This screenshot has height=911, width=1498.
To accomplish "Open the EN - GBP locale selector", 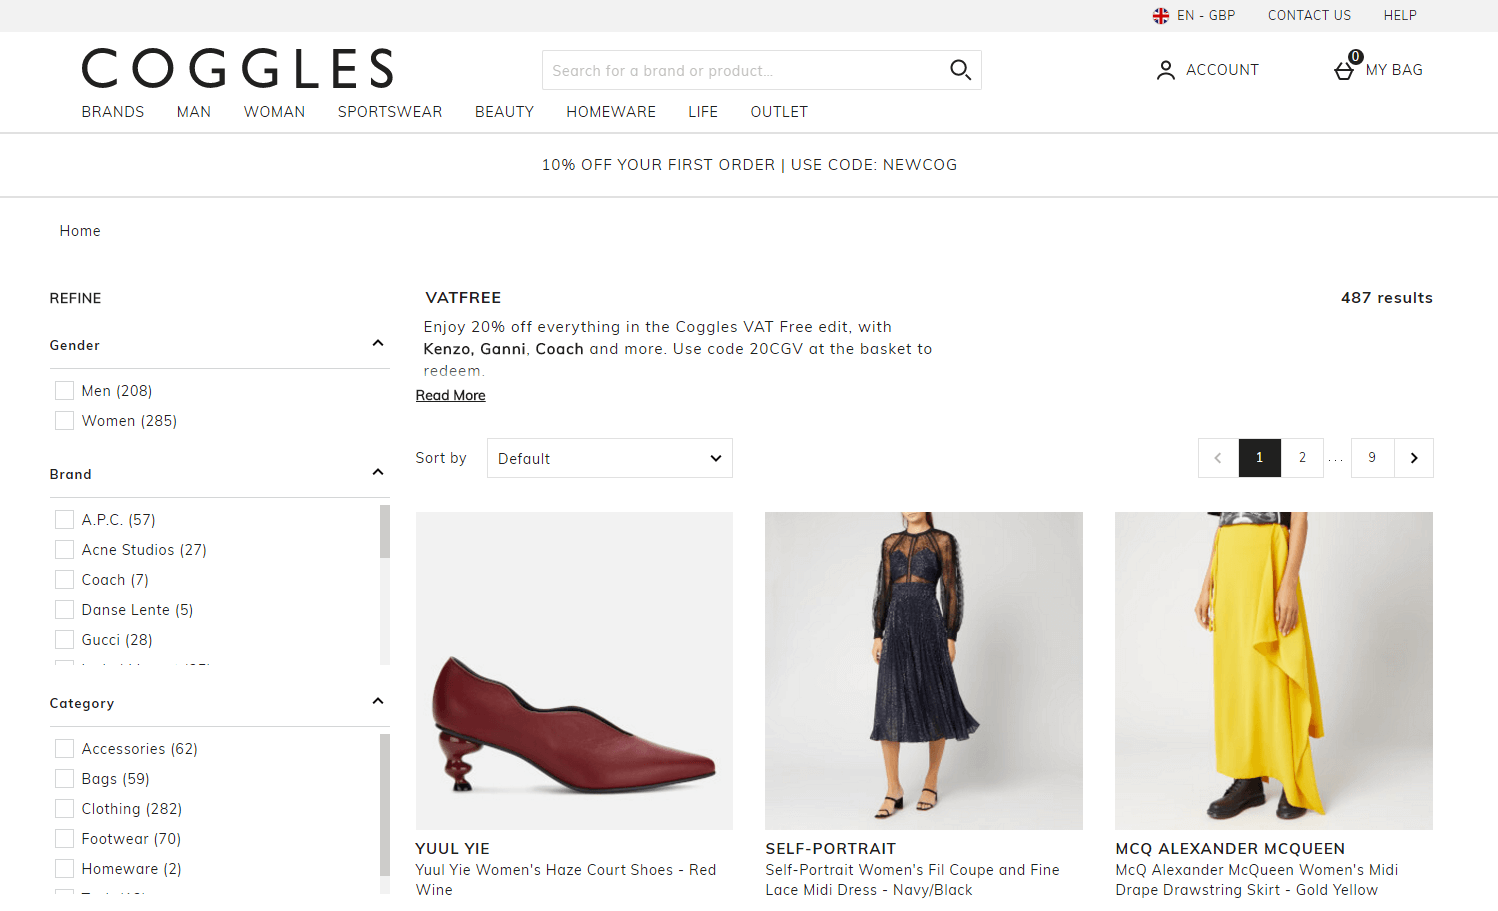I will [1206, 16].
